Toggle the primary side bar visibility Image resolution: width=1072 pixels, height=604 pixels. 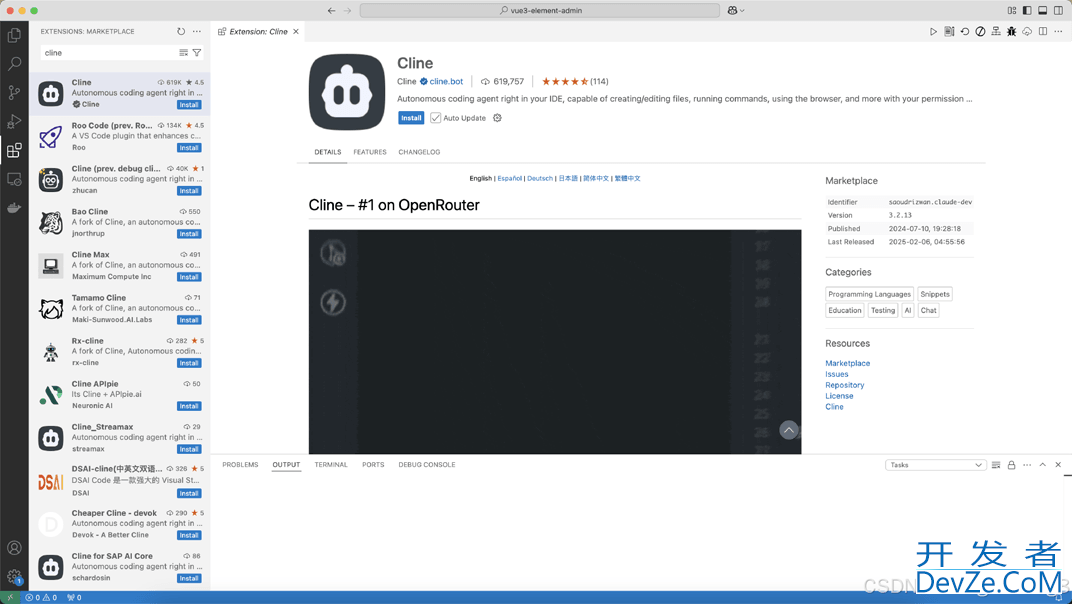tap(1027, 10)
